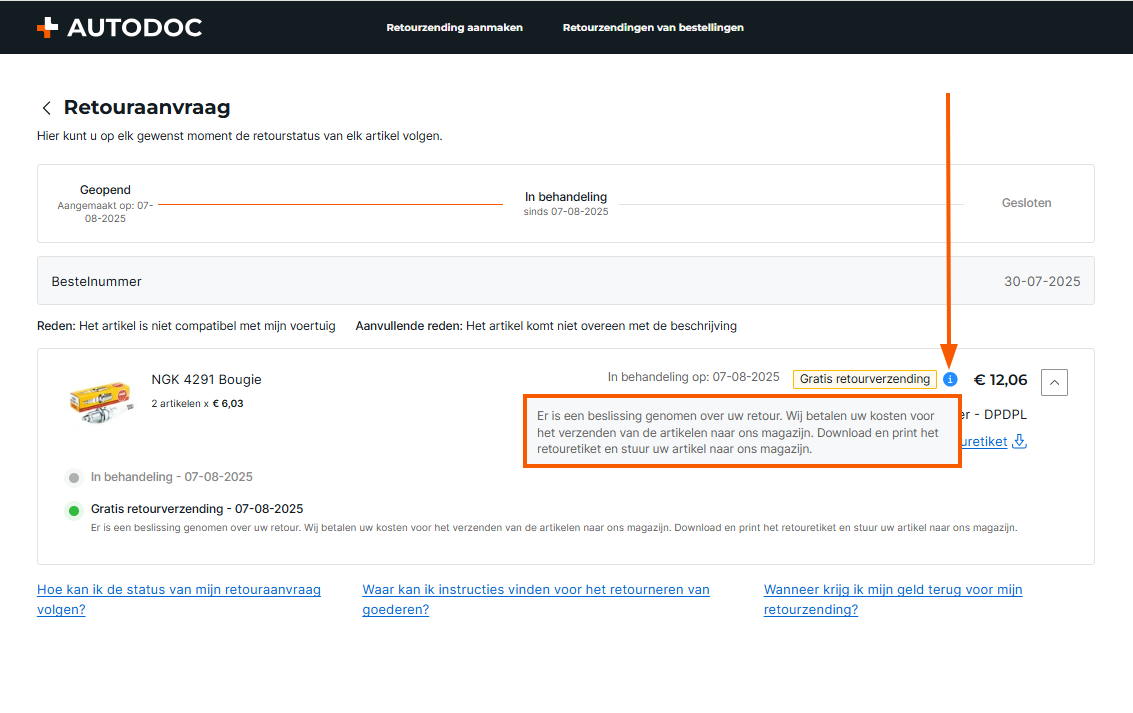Click the Bestelnummer header row

pyautogui.click(x=565, y=281)
